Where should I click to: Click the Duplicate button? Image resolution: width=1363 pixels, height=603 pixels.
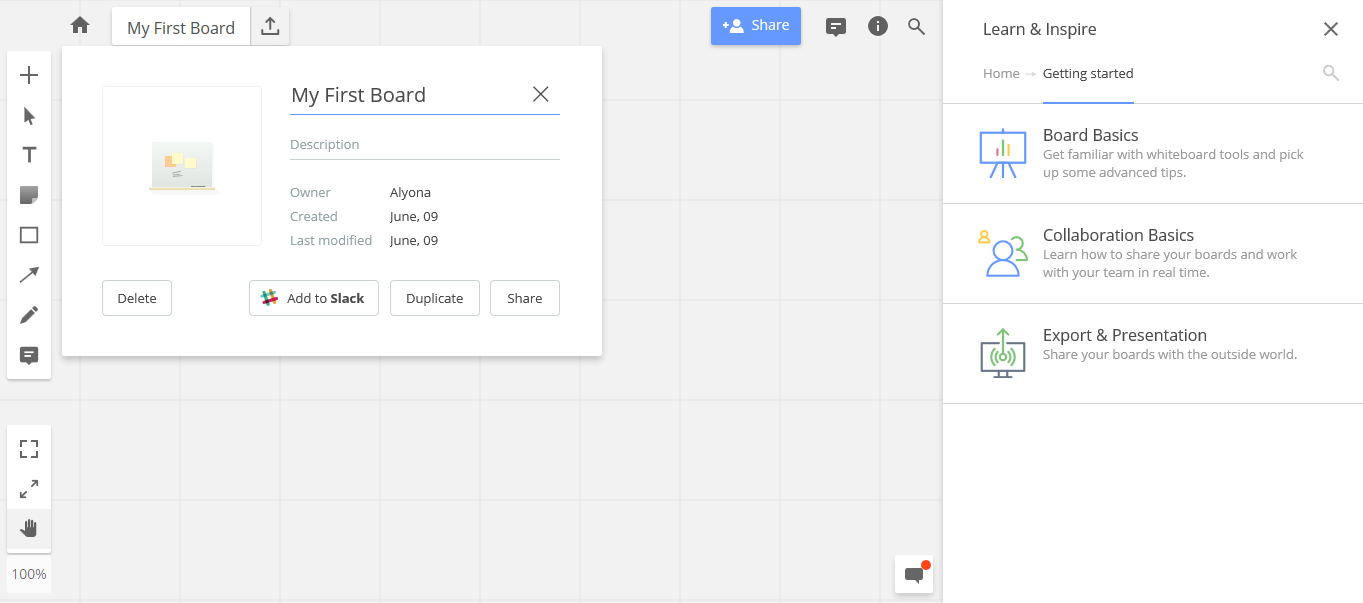(x=434, y=298)
